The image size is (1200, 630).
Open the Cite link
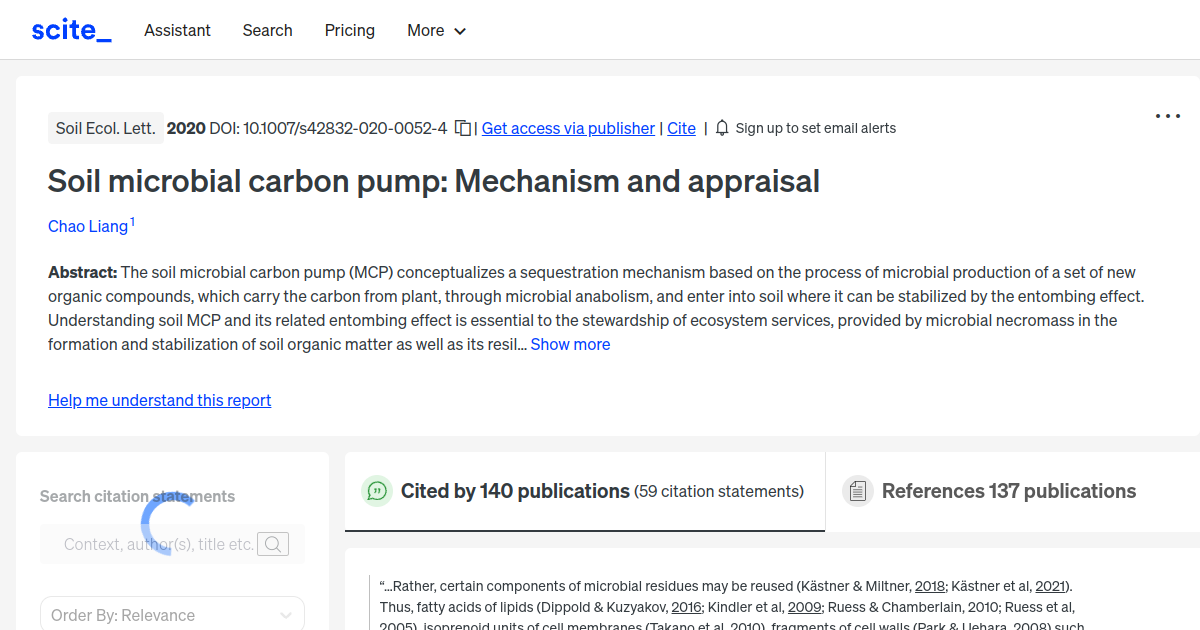pyautogui.click(x=681, y=128)
